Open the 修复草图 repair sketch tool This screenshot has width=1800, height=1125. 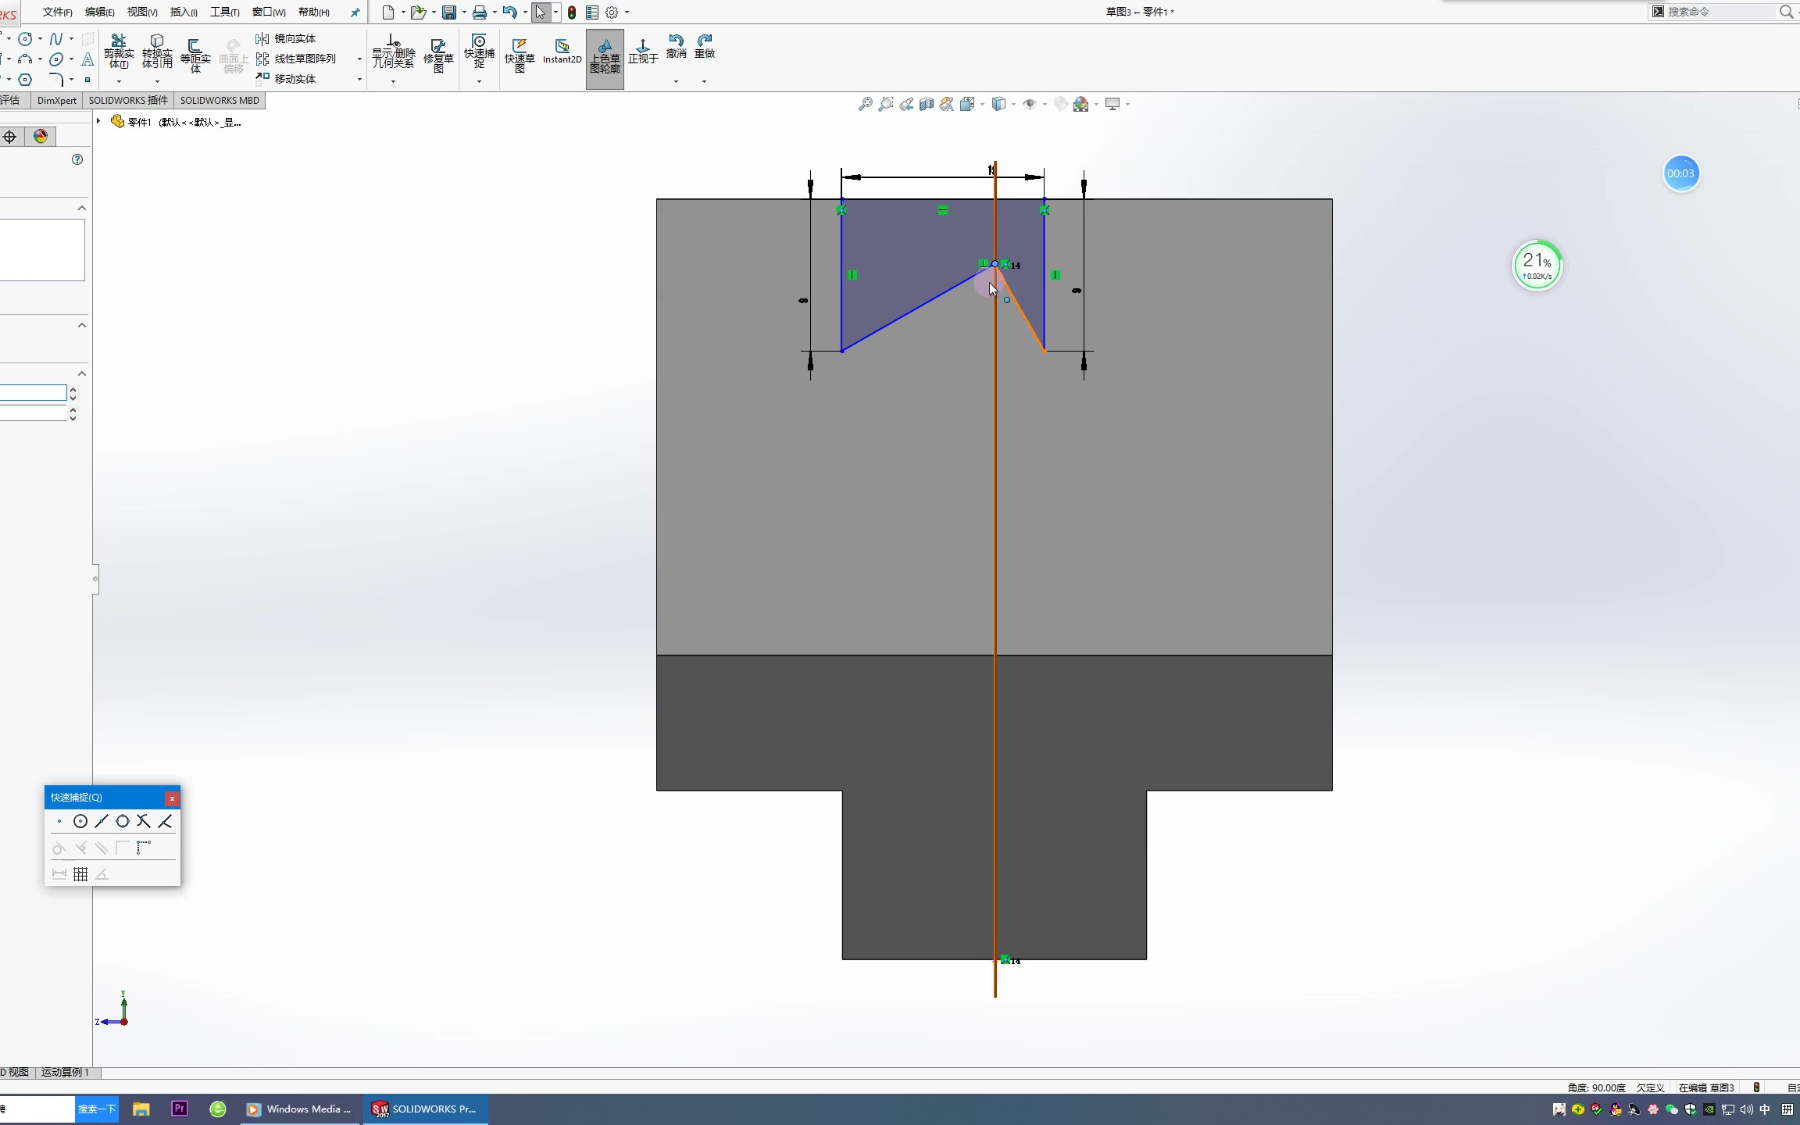[438, 54]
